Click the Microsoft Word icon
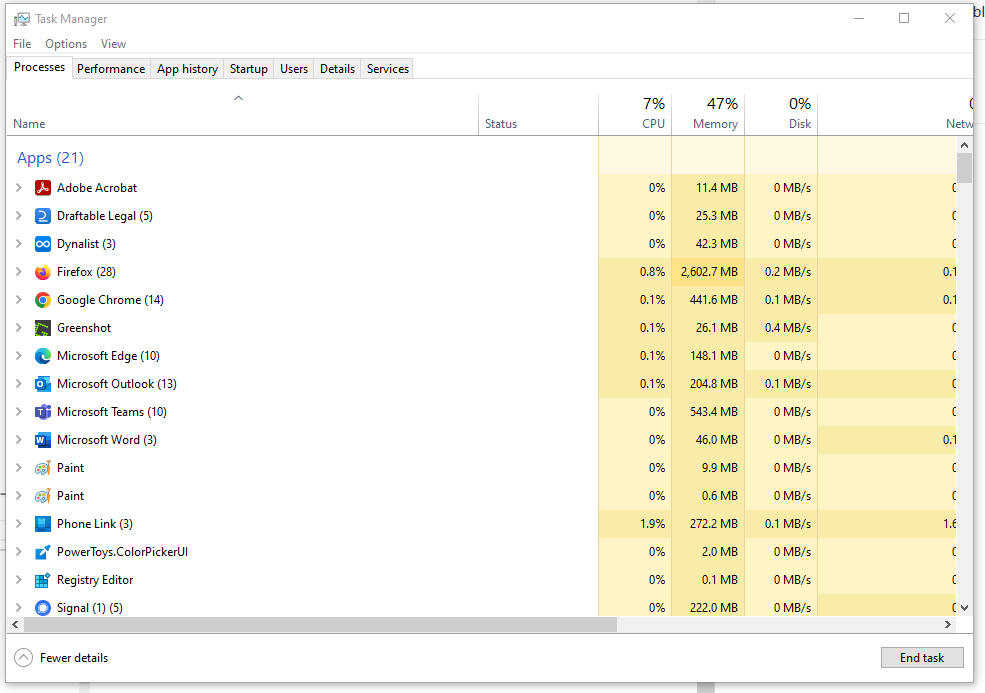Viewport: 985px width, 693px height. click(43, 440)
